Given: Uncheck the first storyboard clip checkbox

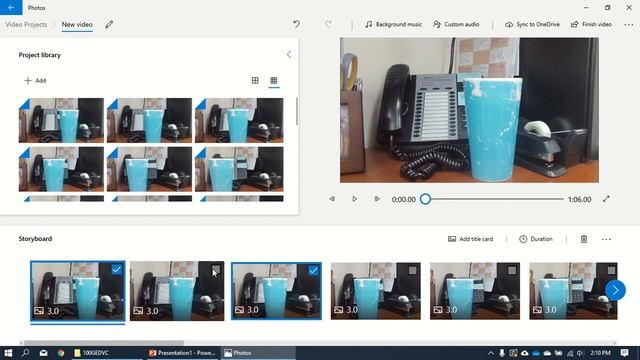Looking at the screenshot, I should [x=116, y=269].
